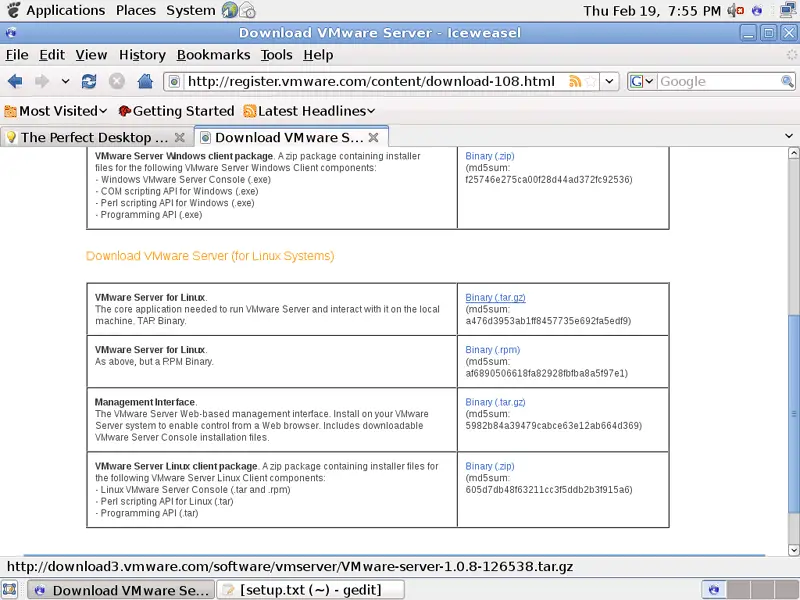Switch to Download VMware Server taskbar button
Viewport: 800px width, 600px height.
coord(121,590)
